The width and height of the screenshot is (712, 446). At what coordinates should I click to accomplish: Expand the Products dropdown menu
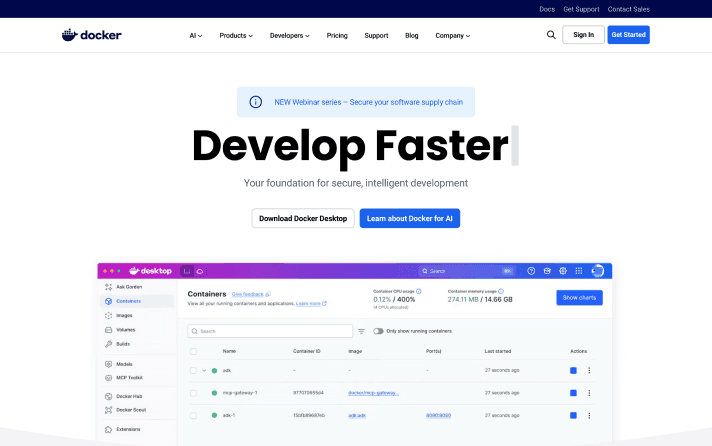(x=236, y=35)
